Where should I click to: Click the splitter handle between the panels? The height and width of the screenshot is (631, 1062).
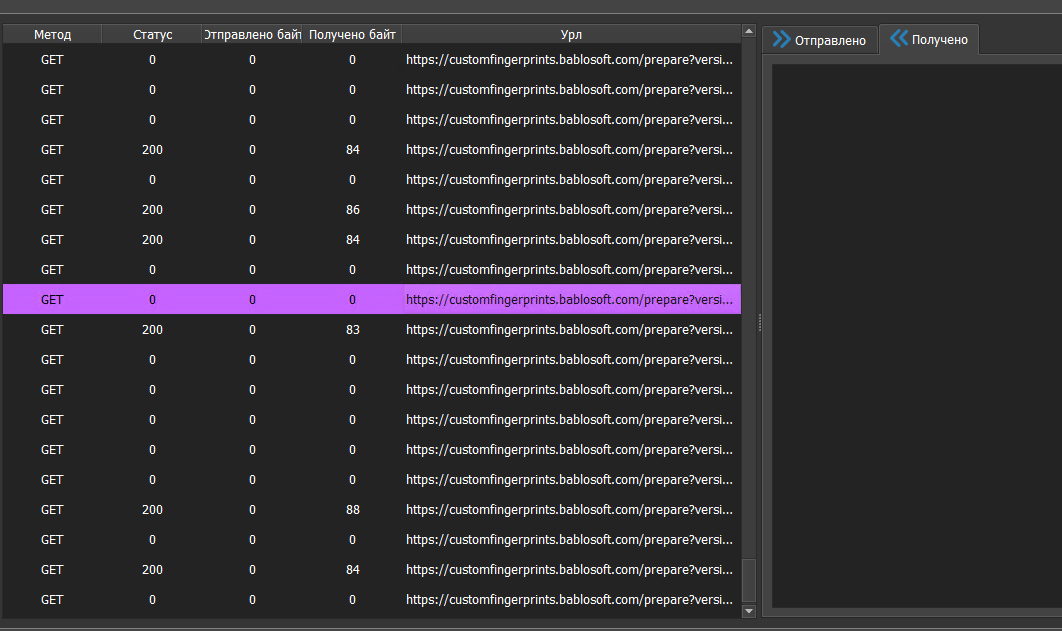click(x=759, y=322)
